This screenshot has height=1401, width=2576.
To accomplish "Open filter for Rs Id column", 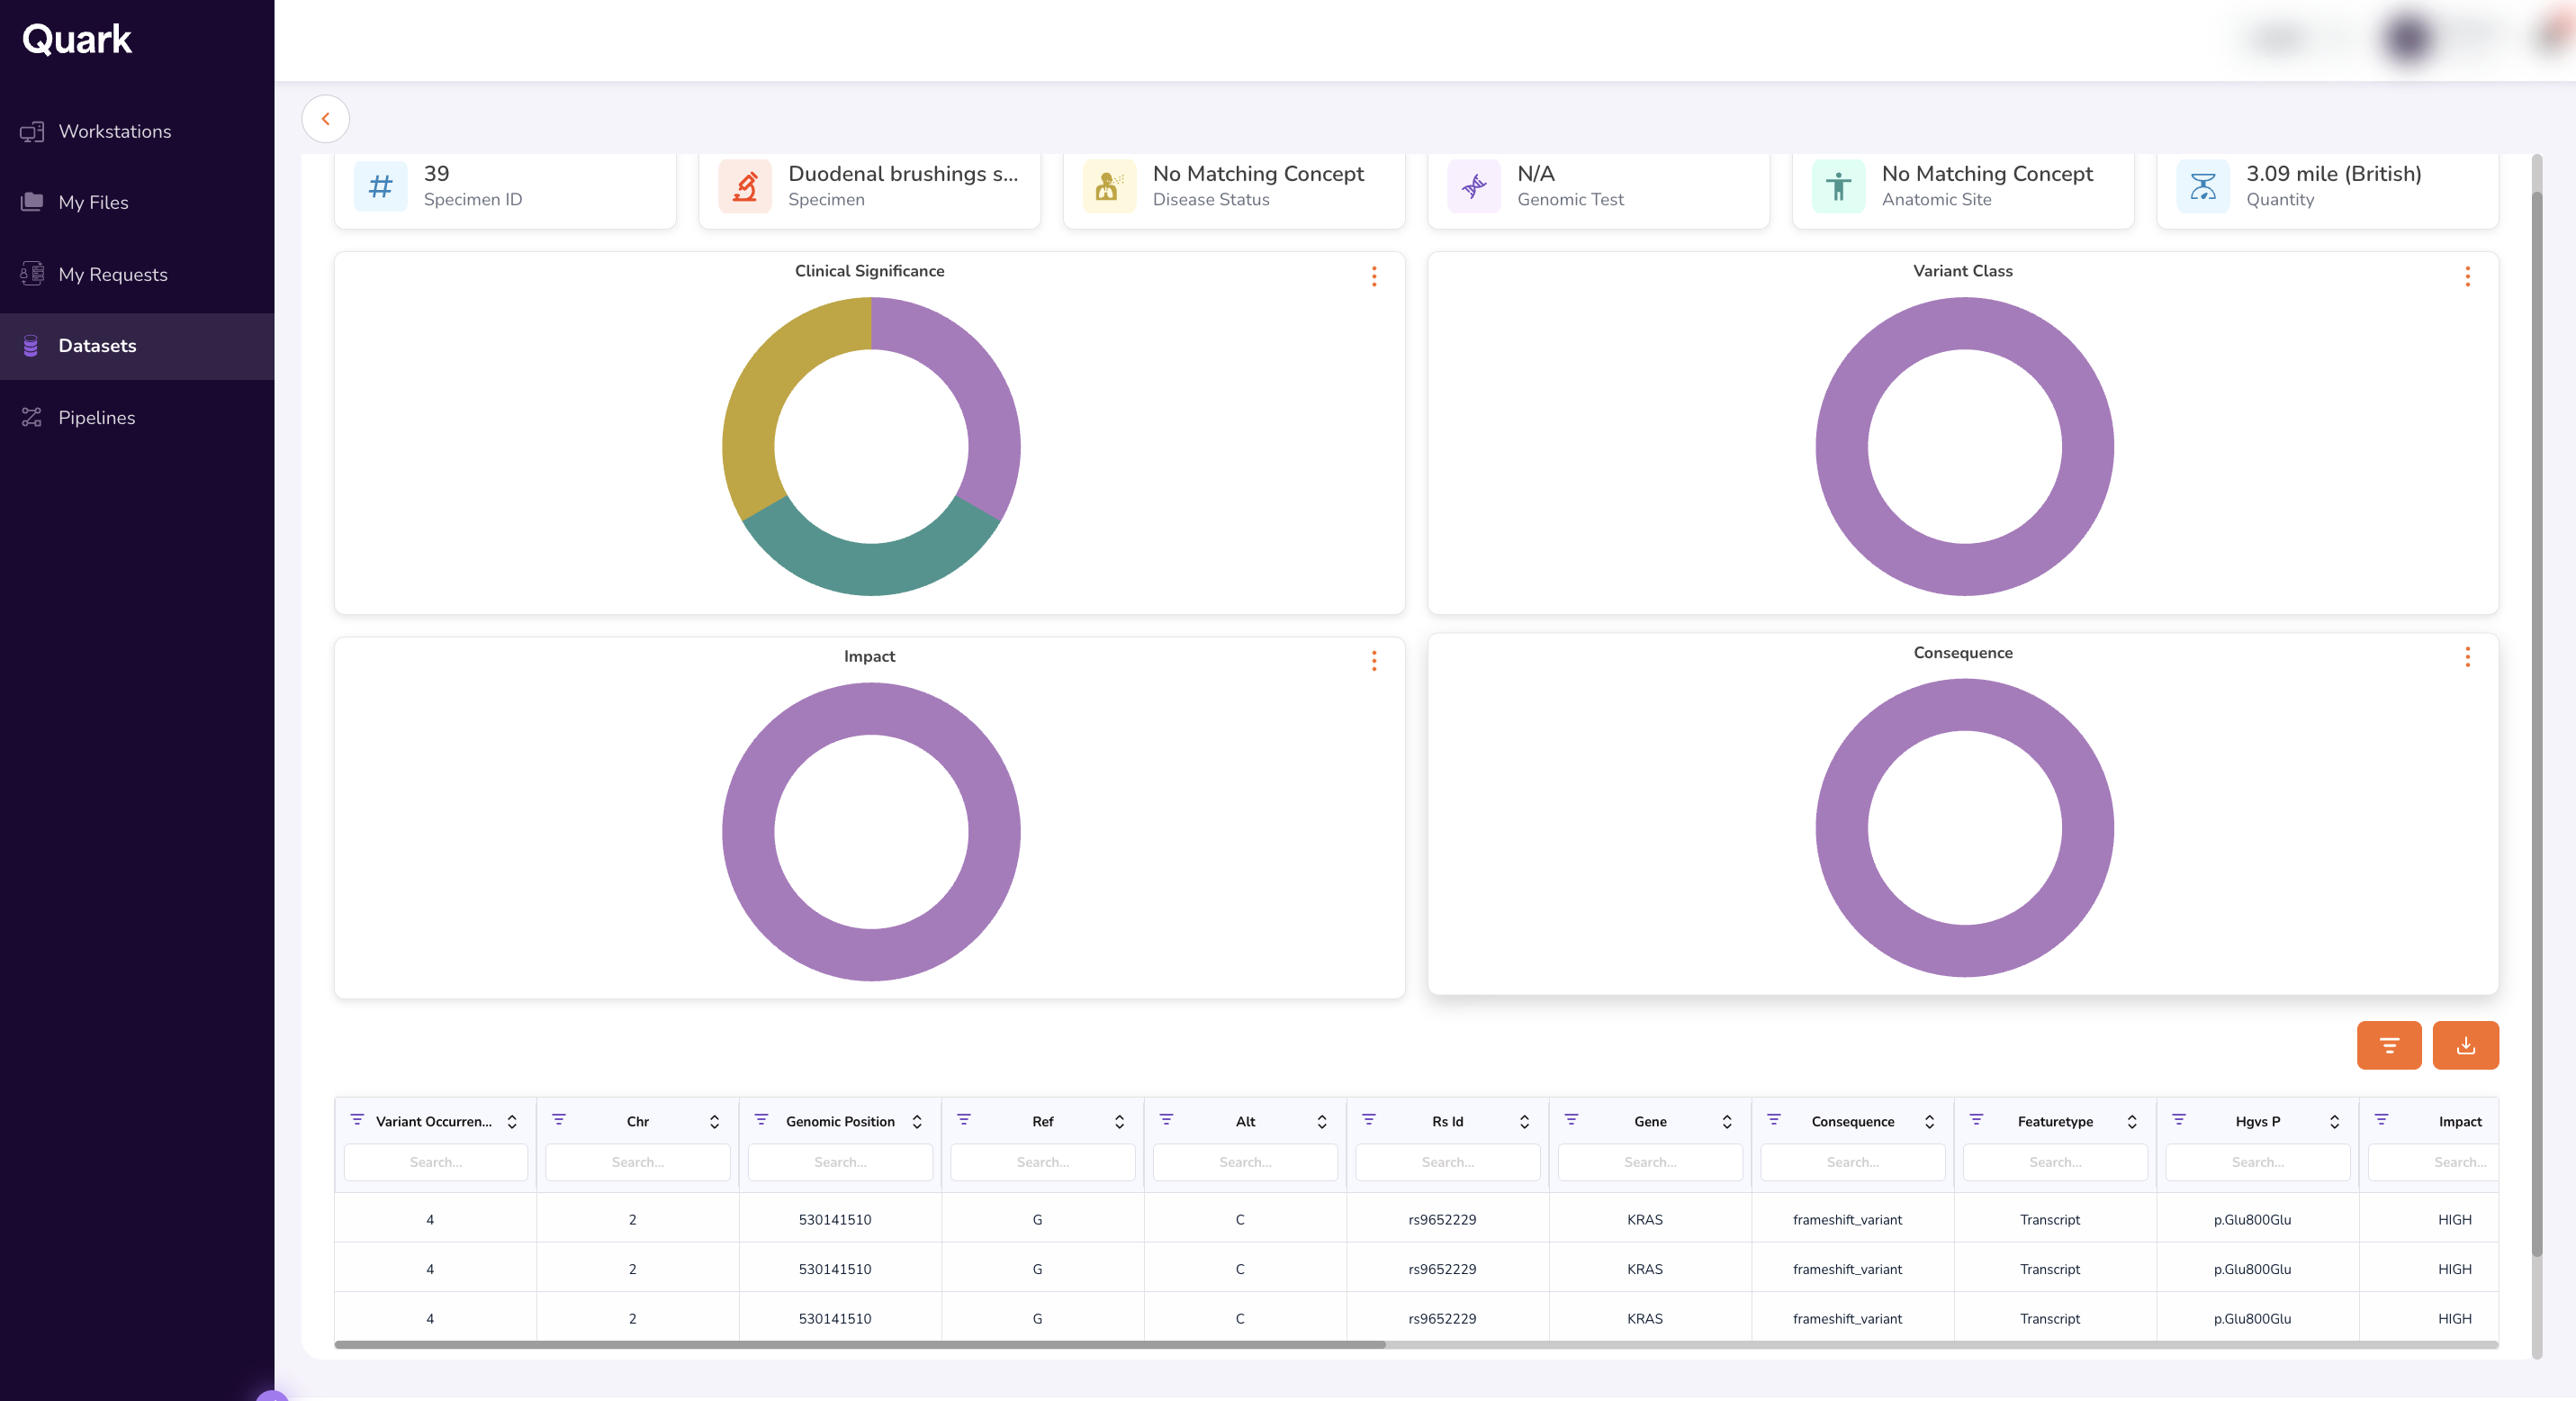I will (1369, 1120).
